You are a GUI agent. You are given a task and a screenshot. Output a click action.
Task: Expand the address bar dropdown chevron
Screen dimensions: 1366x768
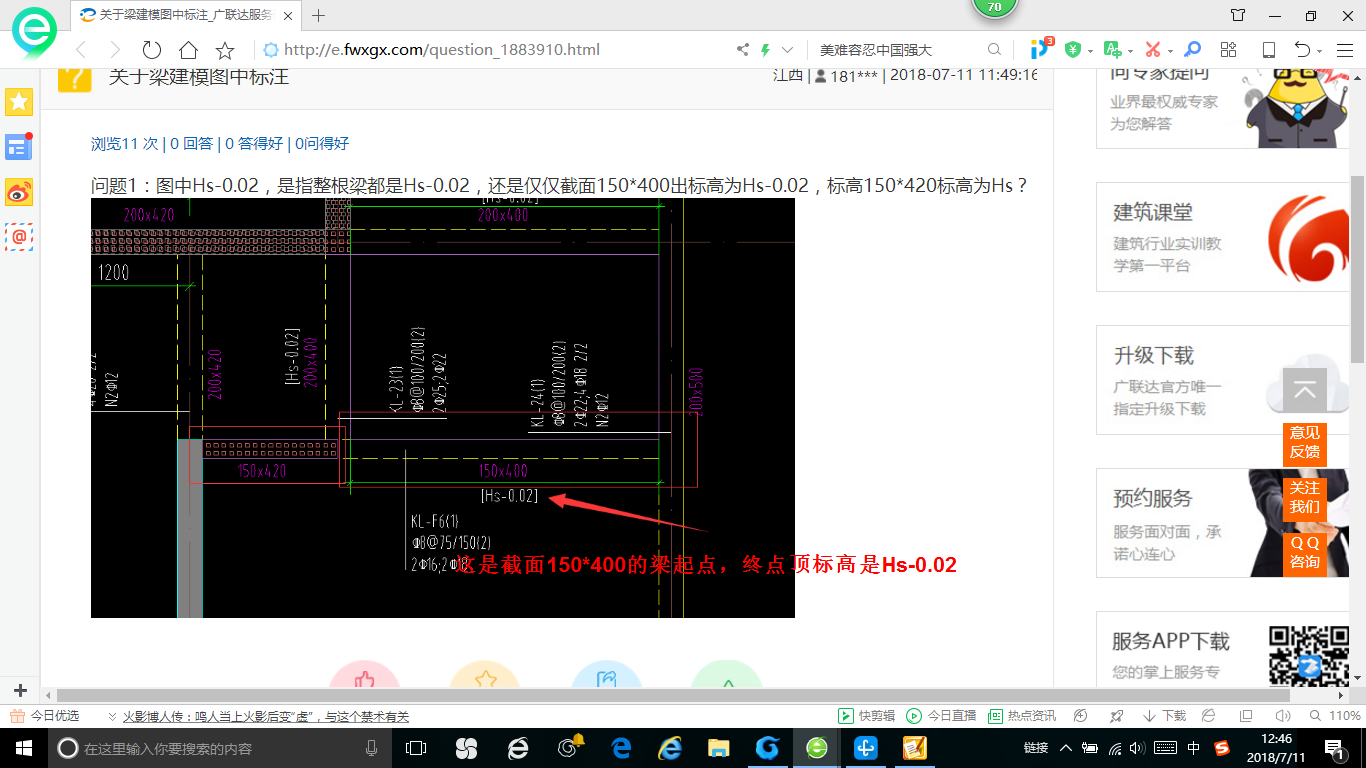pos(788,50)
